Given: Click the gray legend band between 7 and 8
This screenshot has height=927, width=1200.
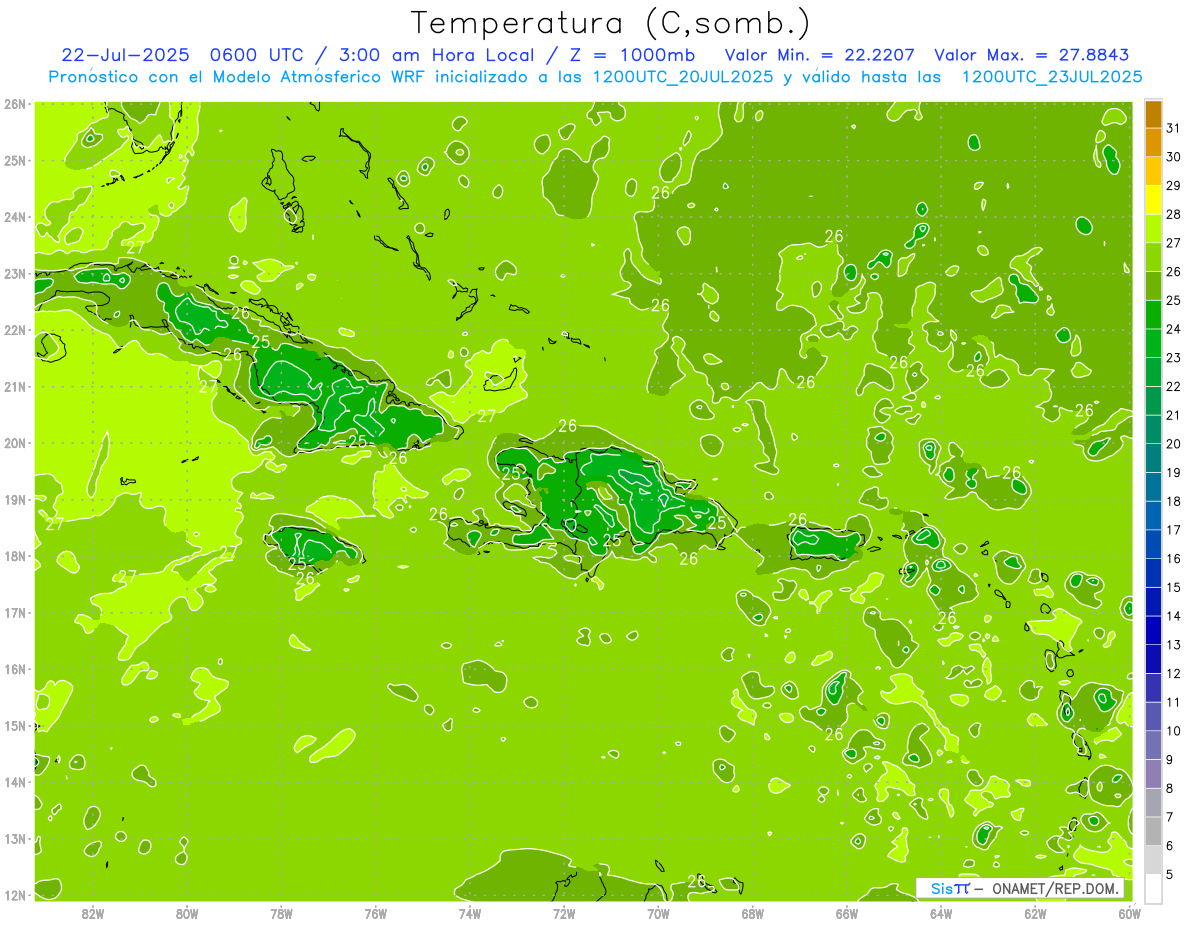Looking at the screenshot, I should (1153, 803).
